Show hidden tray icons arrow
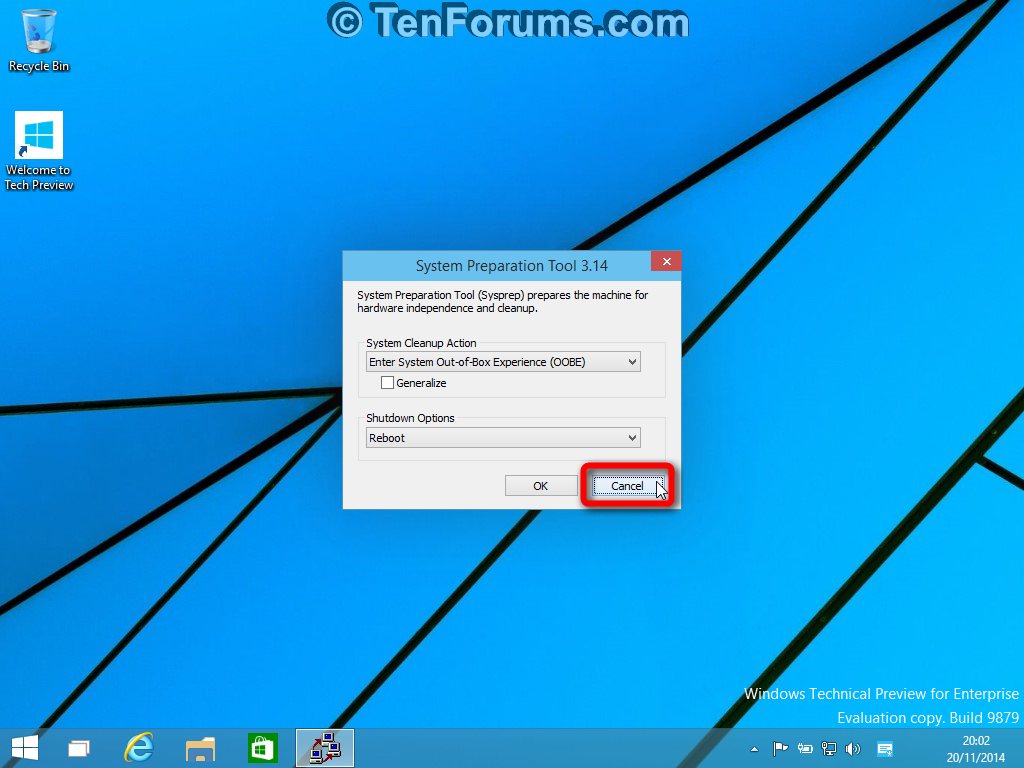Image resolution: width=1024 pixels, height=768 pixels. [x=754, y=749]
